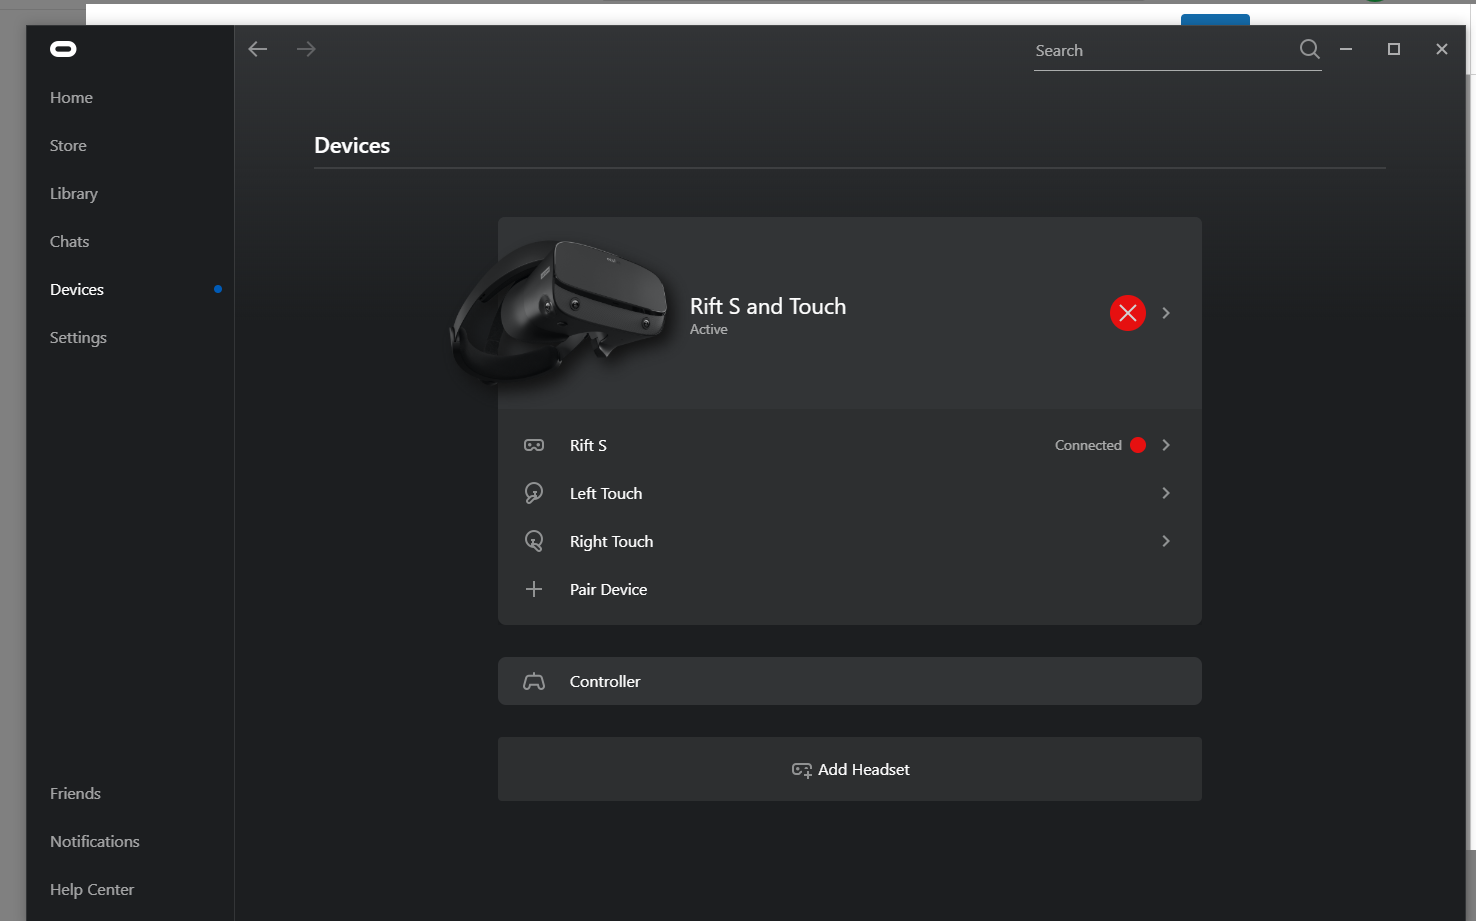Click the Oculus logo icon
Viewport: 1476px width, 921px height.
click(x=63, y=49)
